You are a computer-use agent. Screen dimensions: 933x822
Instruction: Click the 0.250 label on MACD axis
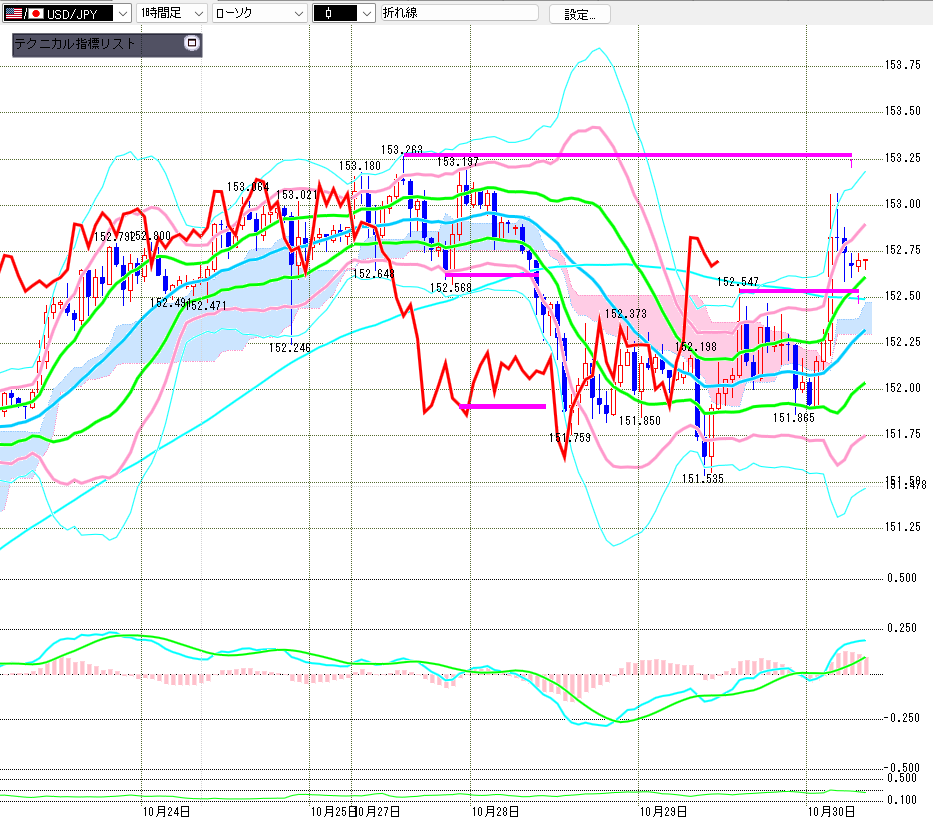tap(903, 627)
